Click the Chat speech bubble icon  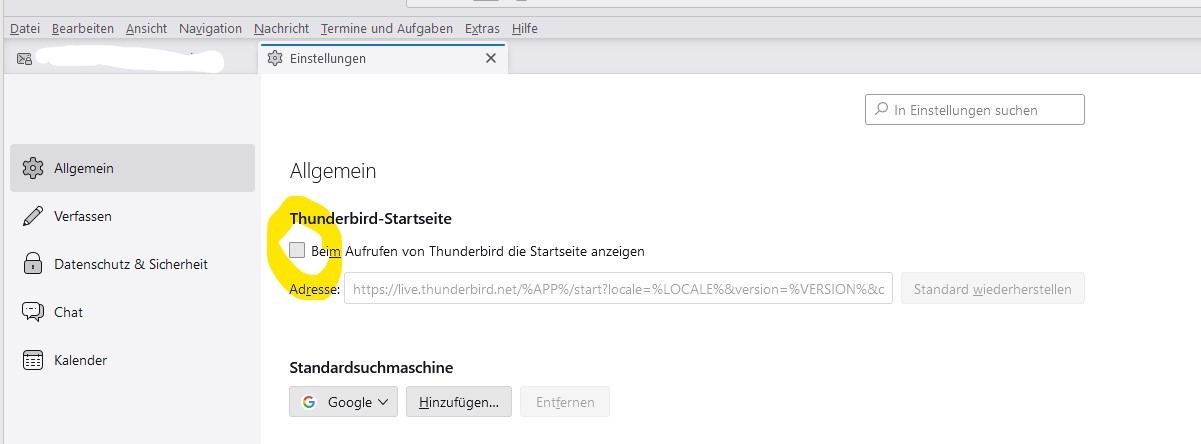pyautogui.click(x=33, y=312)
